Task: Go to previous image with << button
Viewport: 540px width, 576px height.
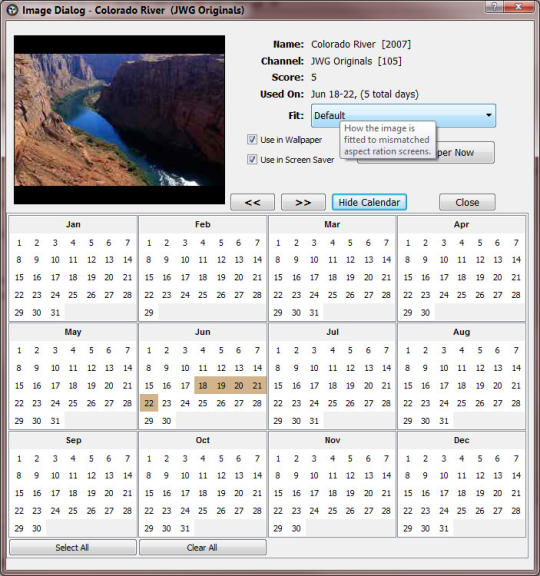Action: point(252,202)
